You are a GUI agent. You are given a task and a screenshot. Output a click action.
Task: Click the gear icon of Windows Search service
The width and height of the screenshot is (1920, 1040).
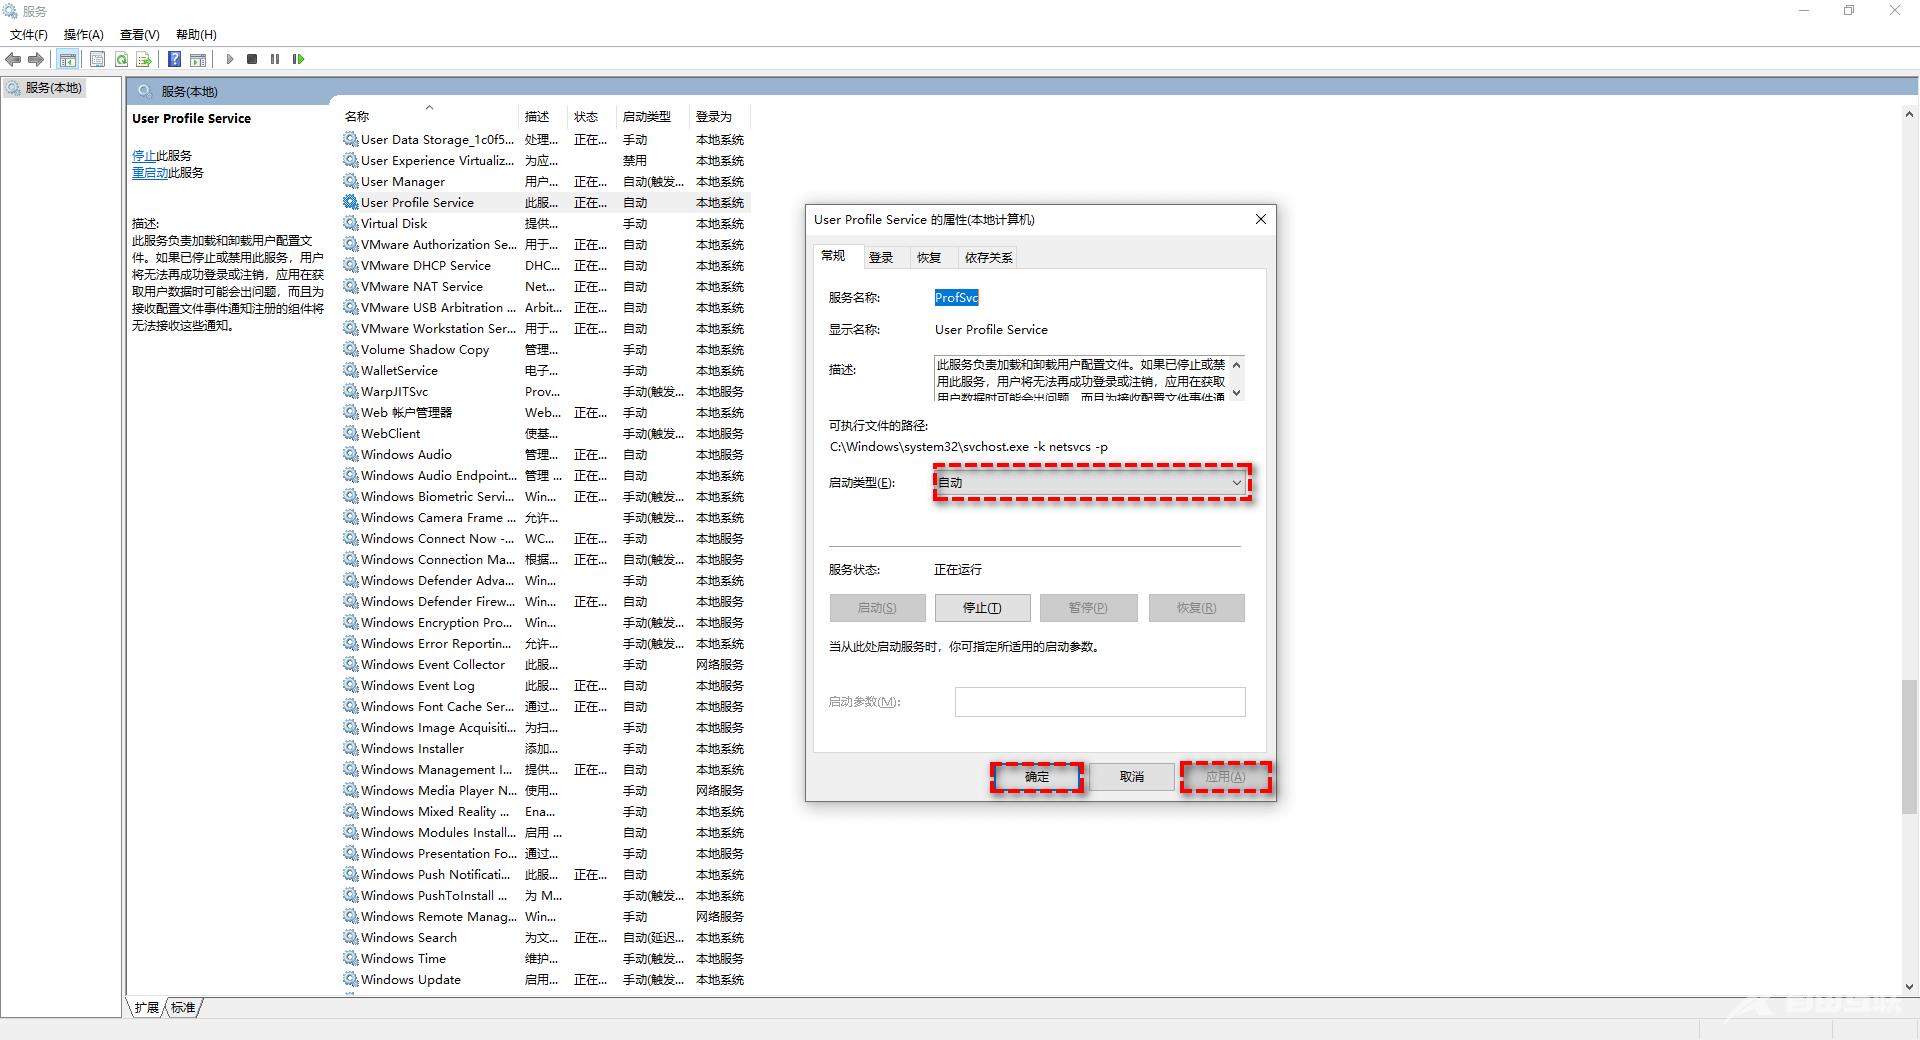point(350,937)
